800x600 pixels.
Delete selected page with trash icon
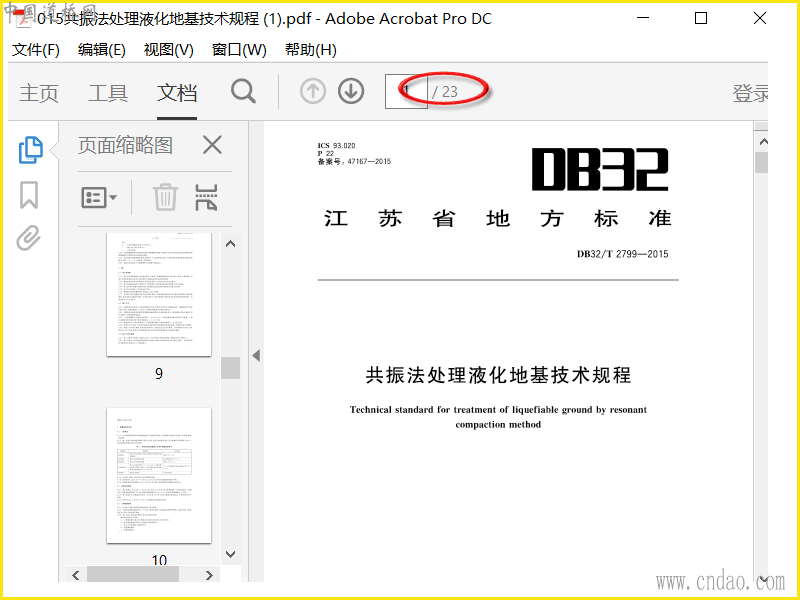coord(165,197)
